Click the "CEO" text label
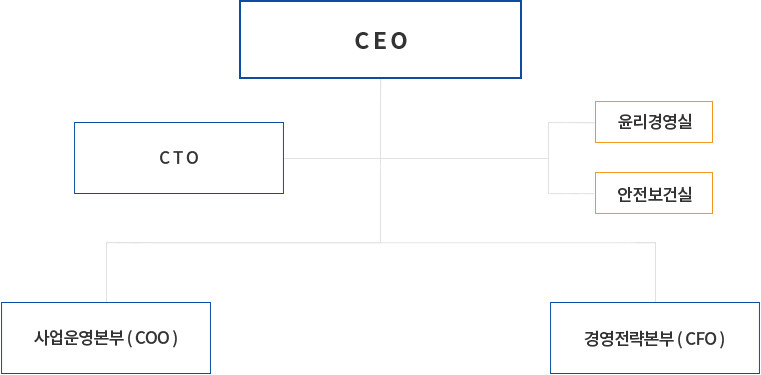The width and height of the screenshot is (761, 375). (x=381, y=41)
